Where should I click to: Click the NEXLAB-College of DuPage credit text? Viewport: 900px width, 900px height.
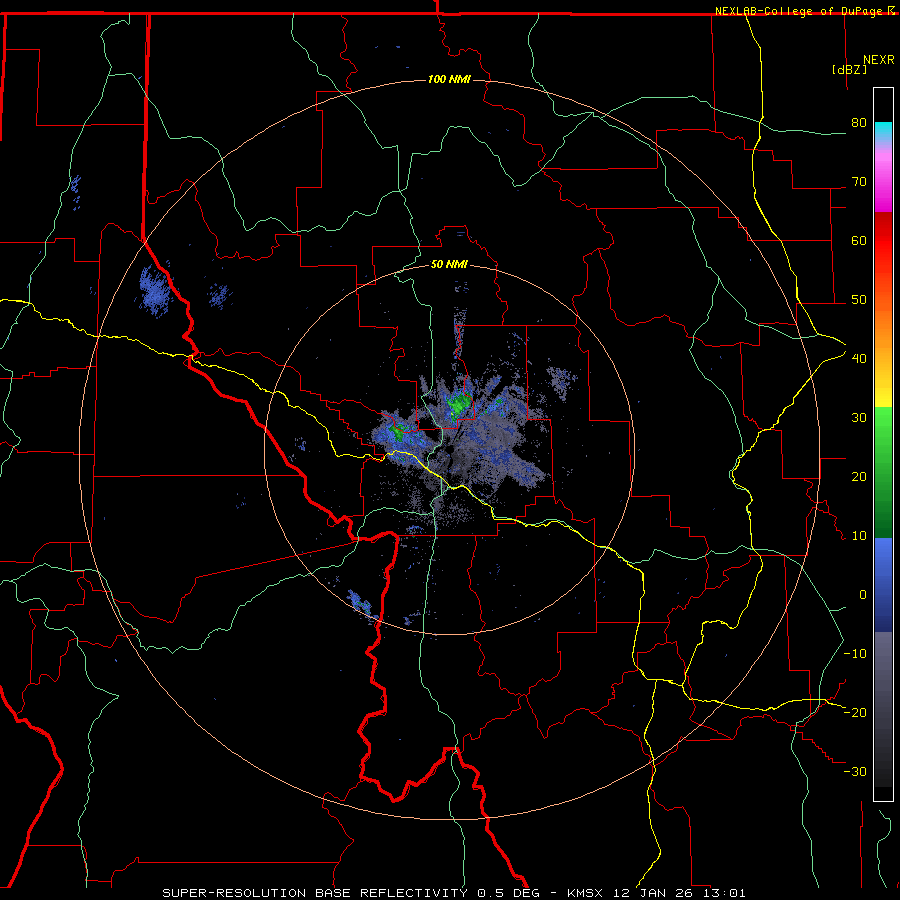click(798, 11)
